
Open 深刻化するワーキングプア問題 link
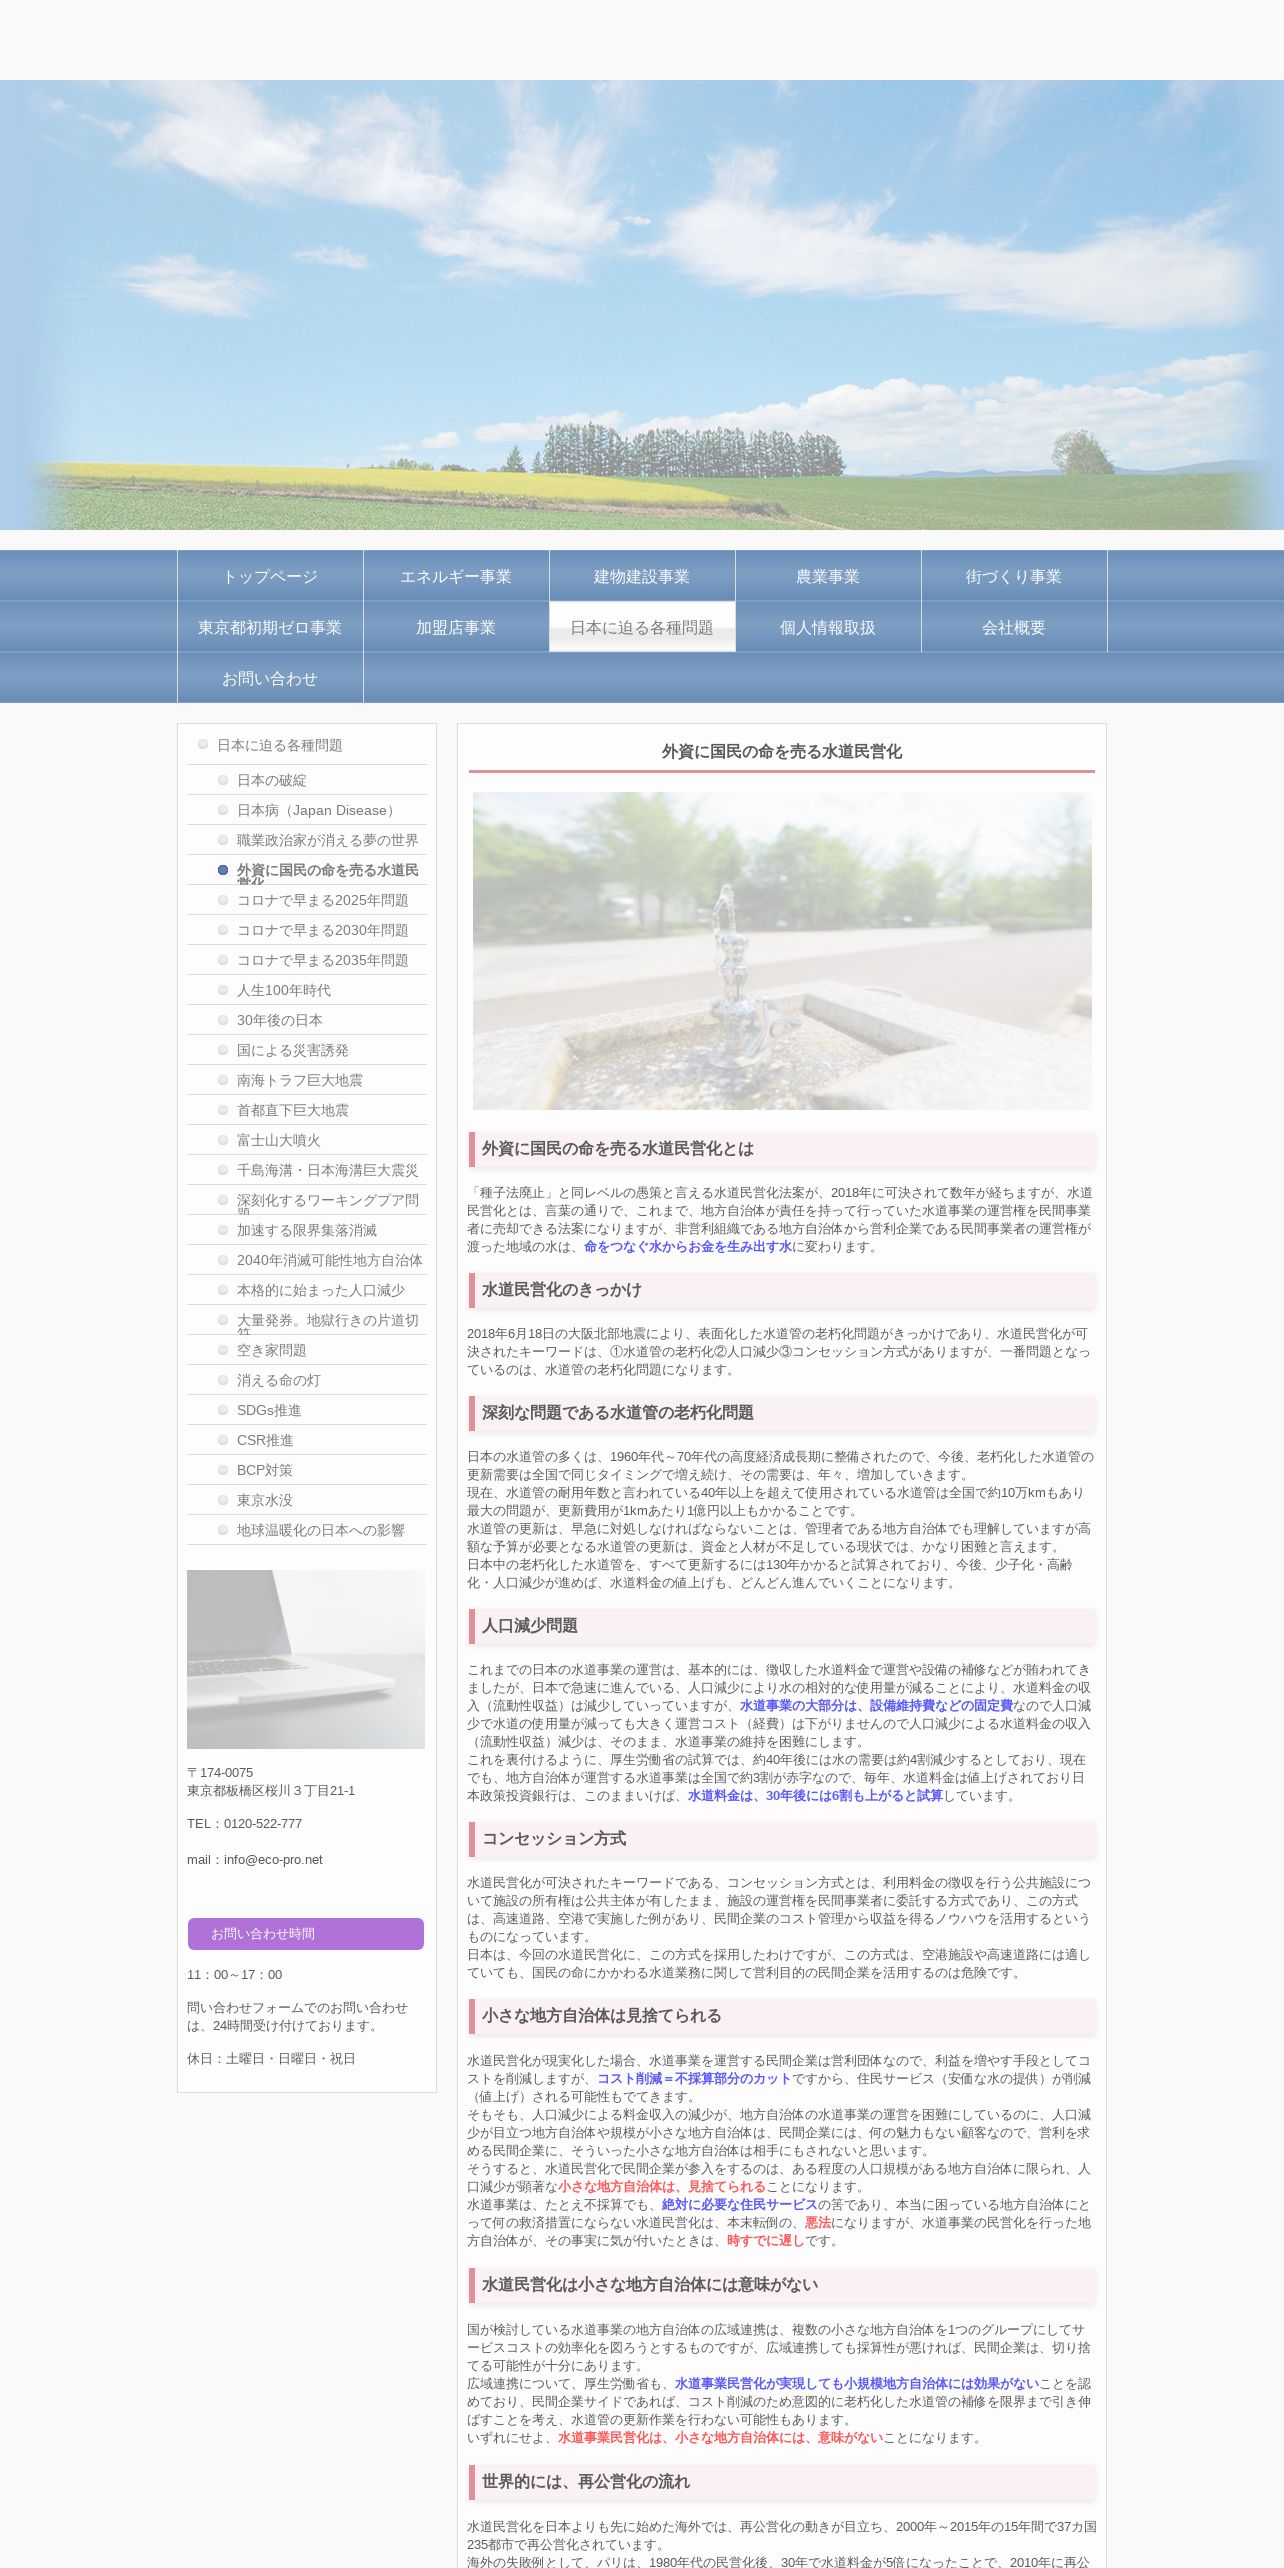307,1200
